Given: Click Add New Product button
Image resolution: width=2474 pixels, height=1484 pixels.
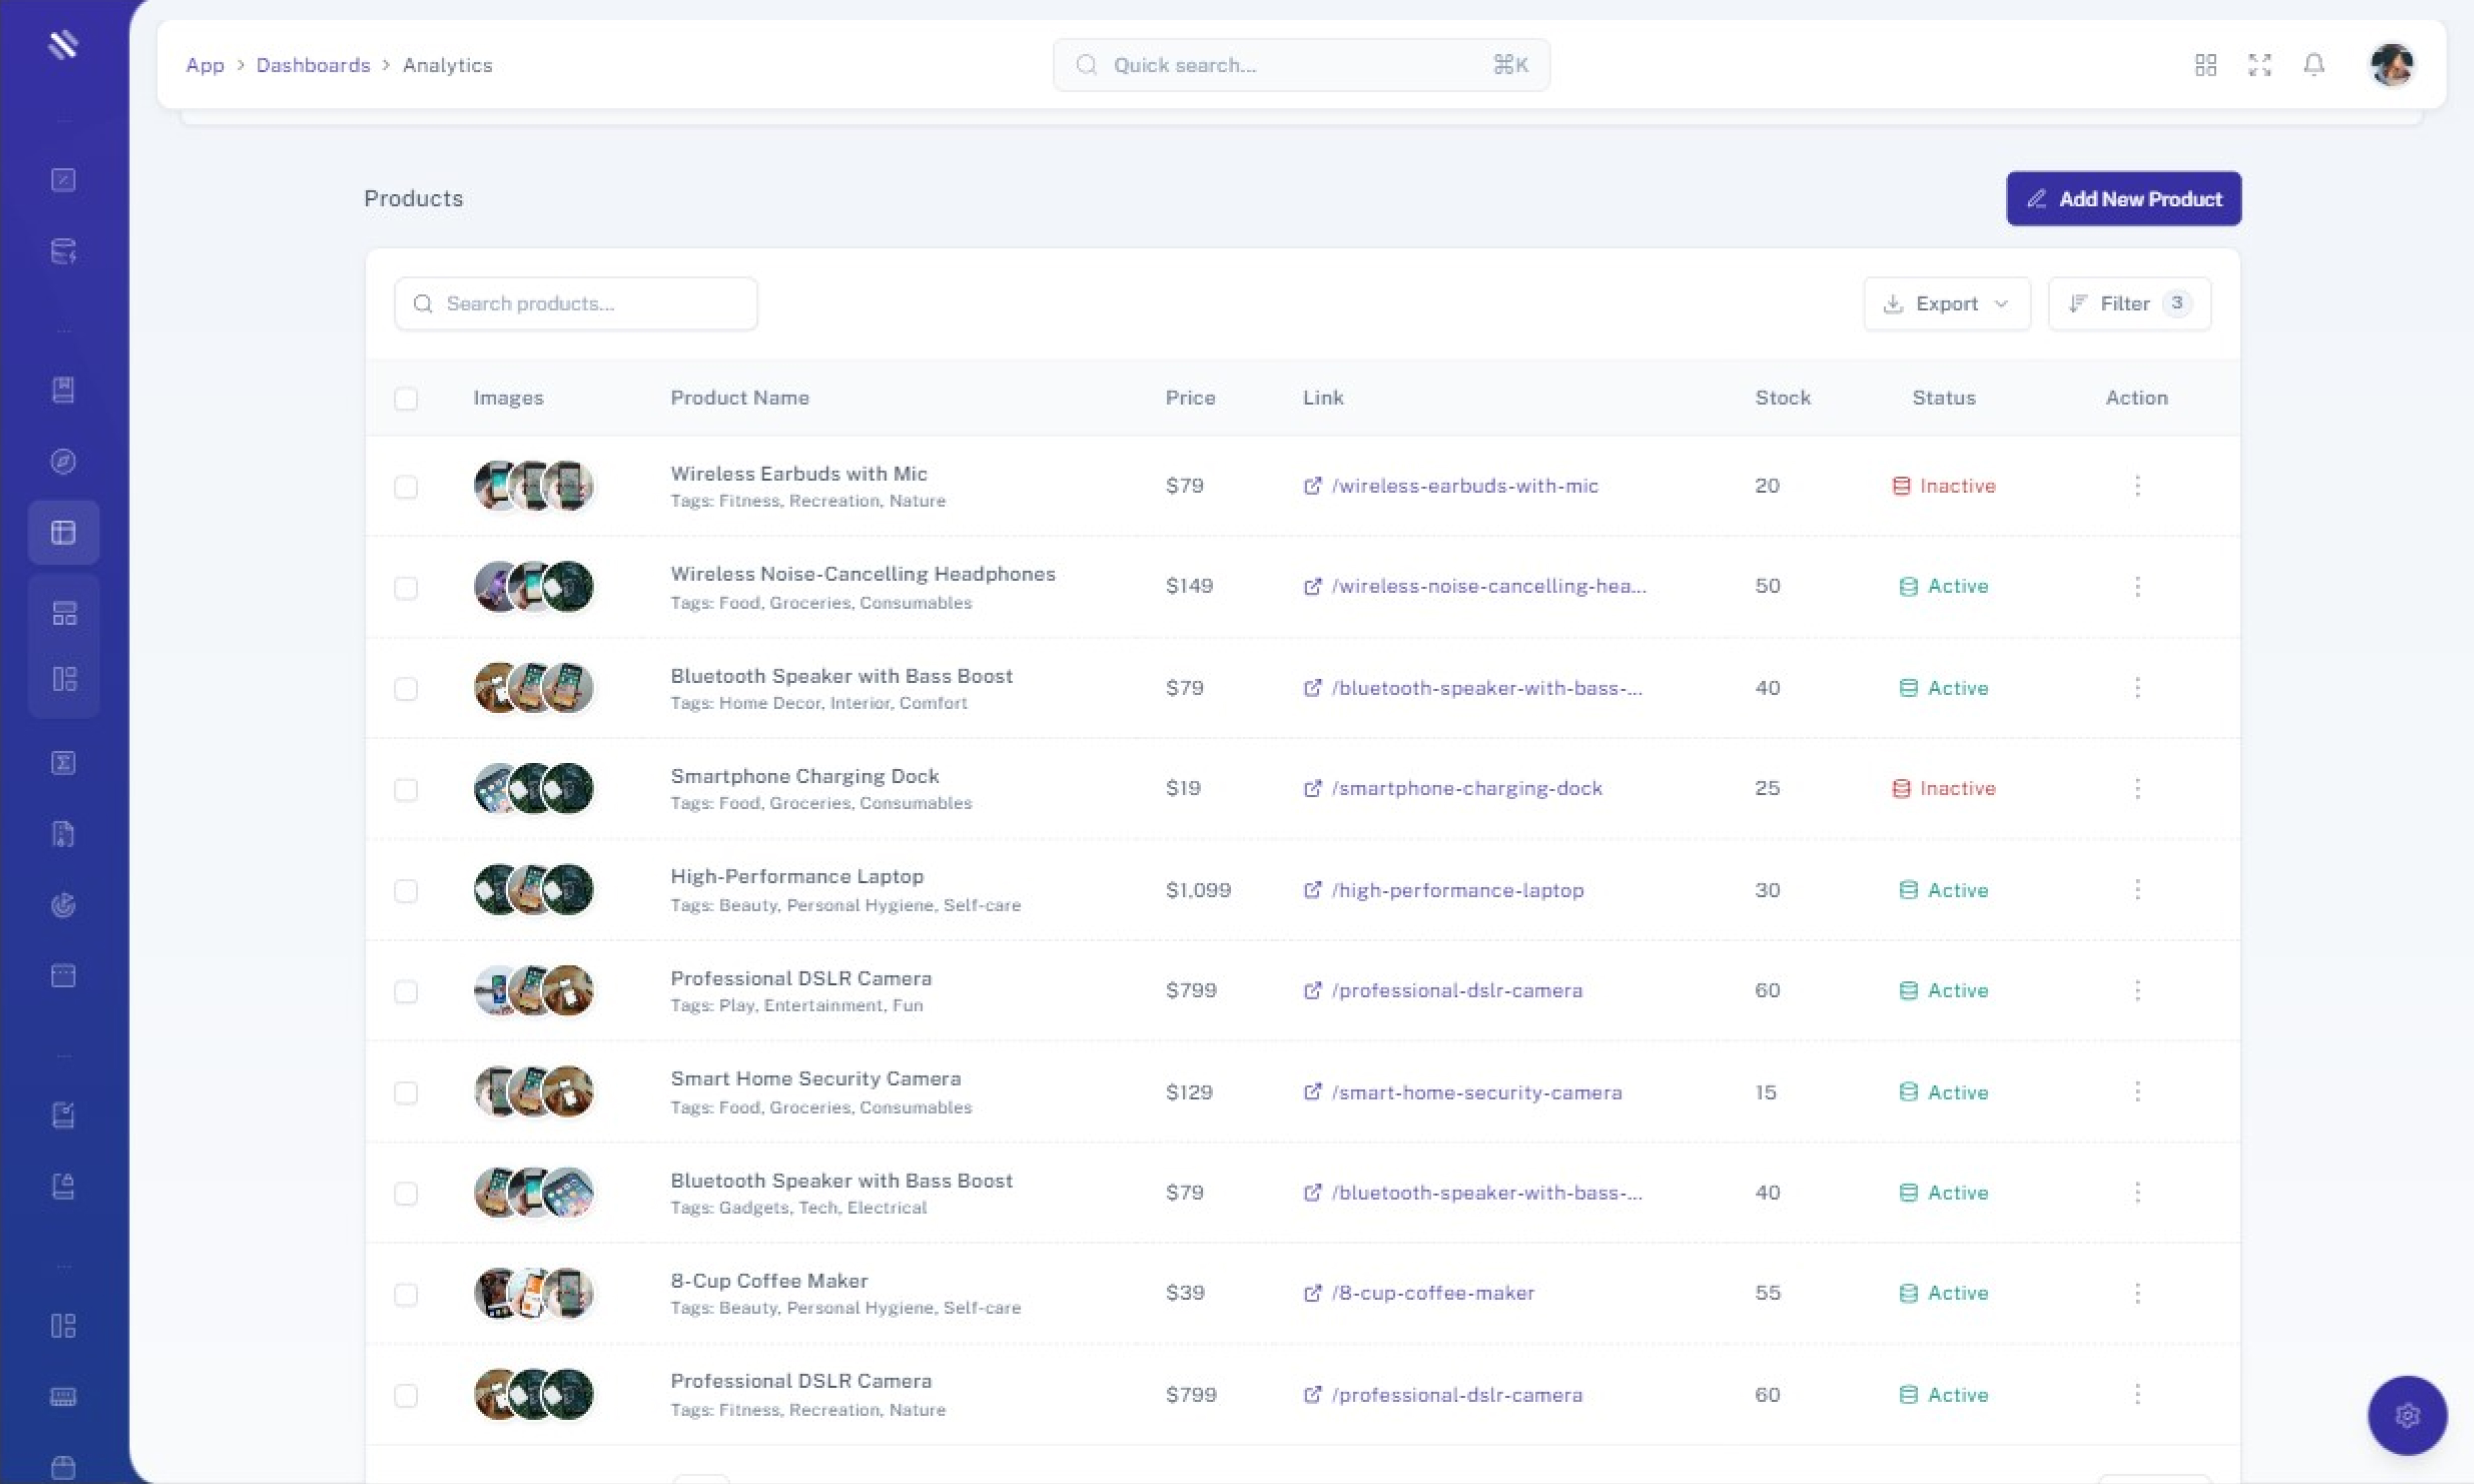Looking at the screenshot, I should [2123, 199].
